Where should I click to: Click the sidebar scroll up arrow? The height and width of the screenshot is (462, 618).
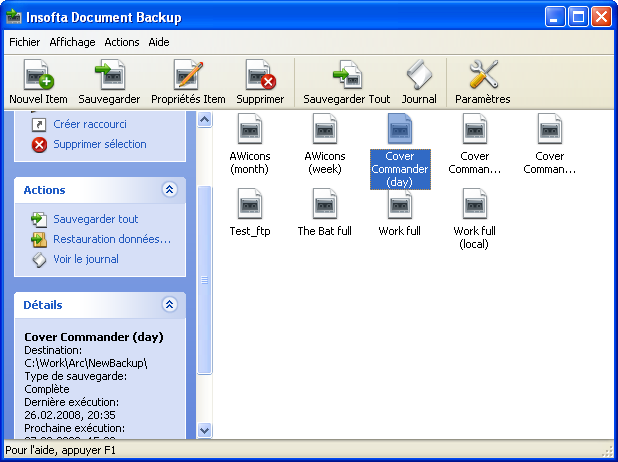[x=205, y=119]
